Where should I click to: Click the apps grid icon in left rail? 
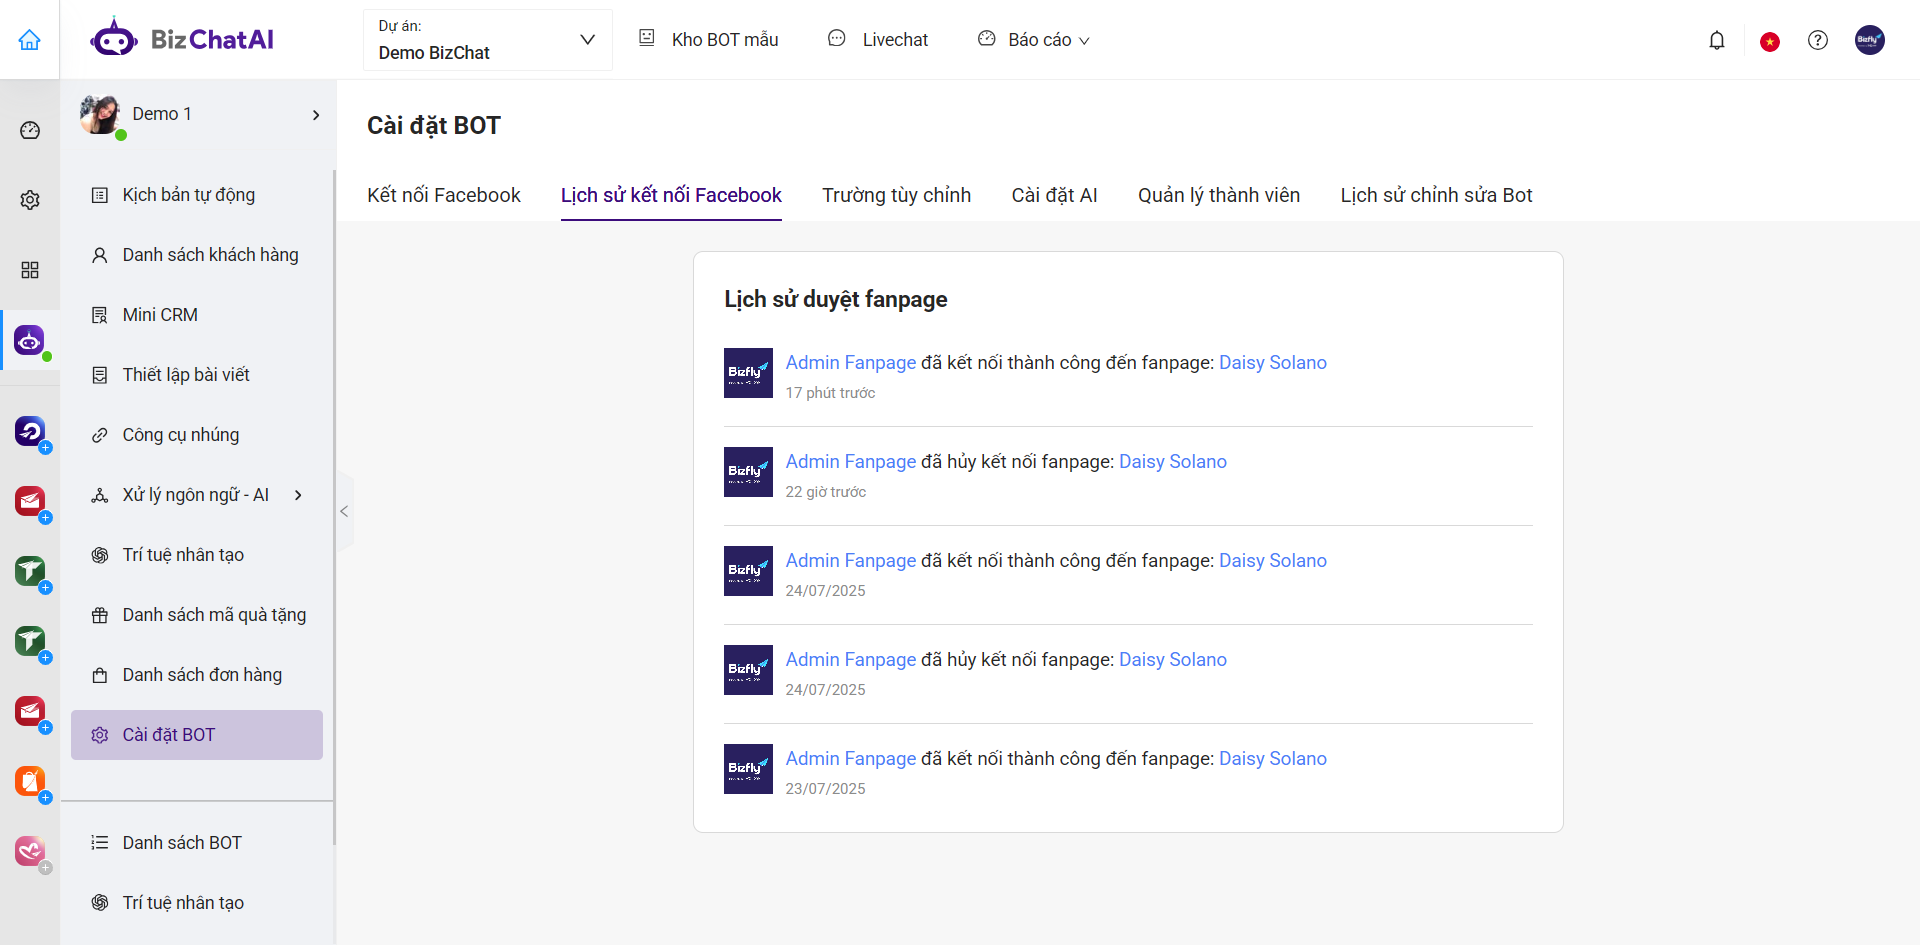(30, 270)
